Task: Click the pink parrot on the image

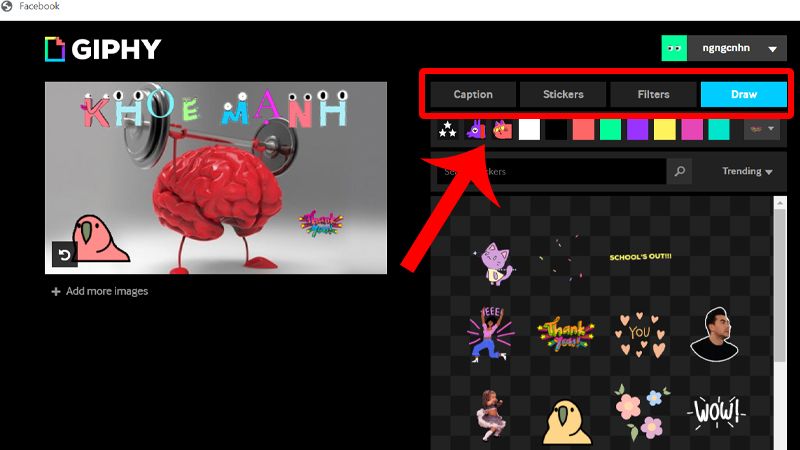Action: pos(99,238)
